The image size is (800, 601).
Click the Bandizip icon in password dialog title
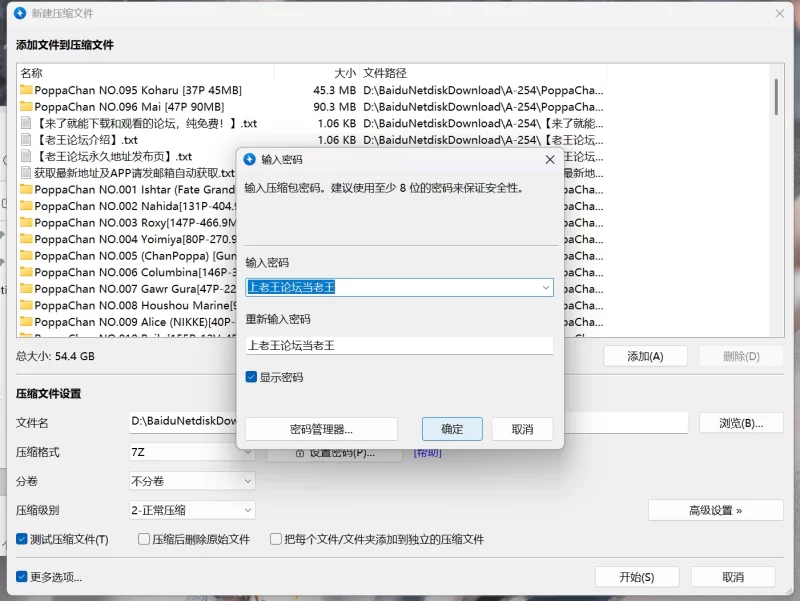(250, 159)
